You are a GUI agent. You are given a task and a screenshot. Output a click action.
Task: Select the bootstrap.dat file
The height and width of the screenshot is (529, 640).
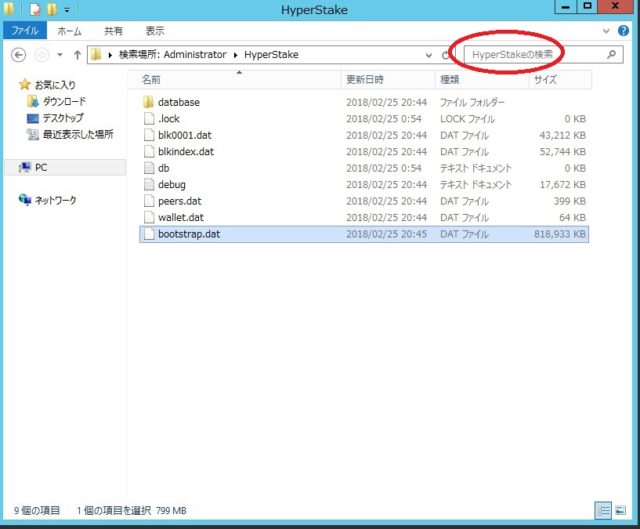click(x=364, y=234)
